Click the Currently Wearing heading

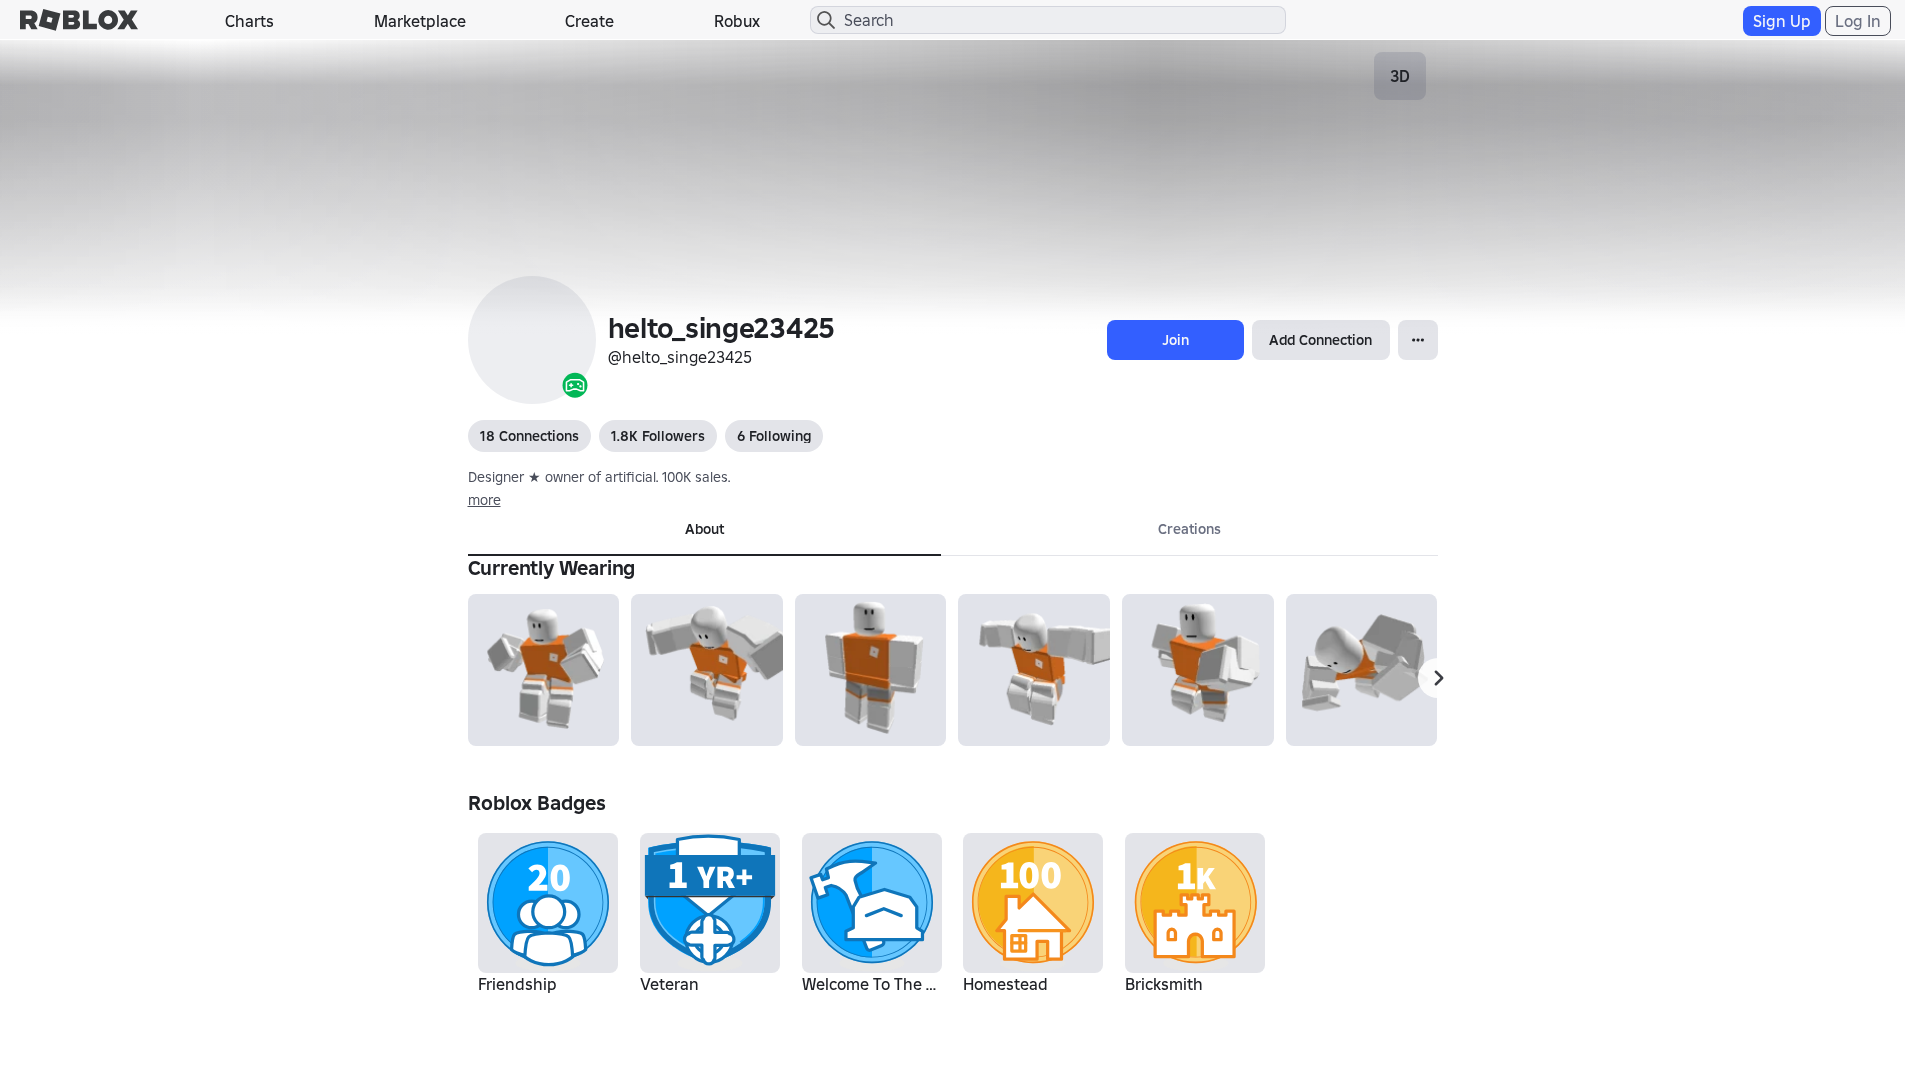[x=551, y=568]
